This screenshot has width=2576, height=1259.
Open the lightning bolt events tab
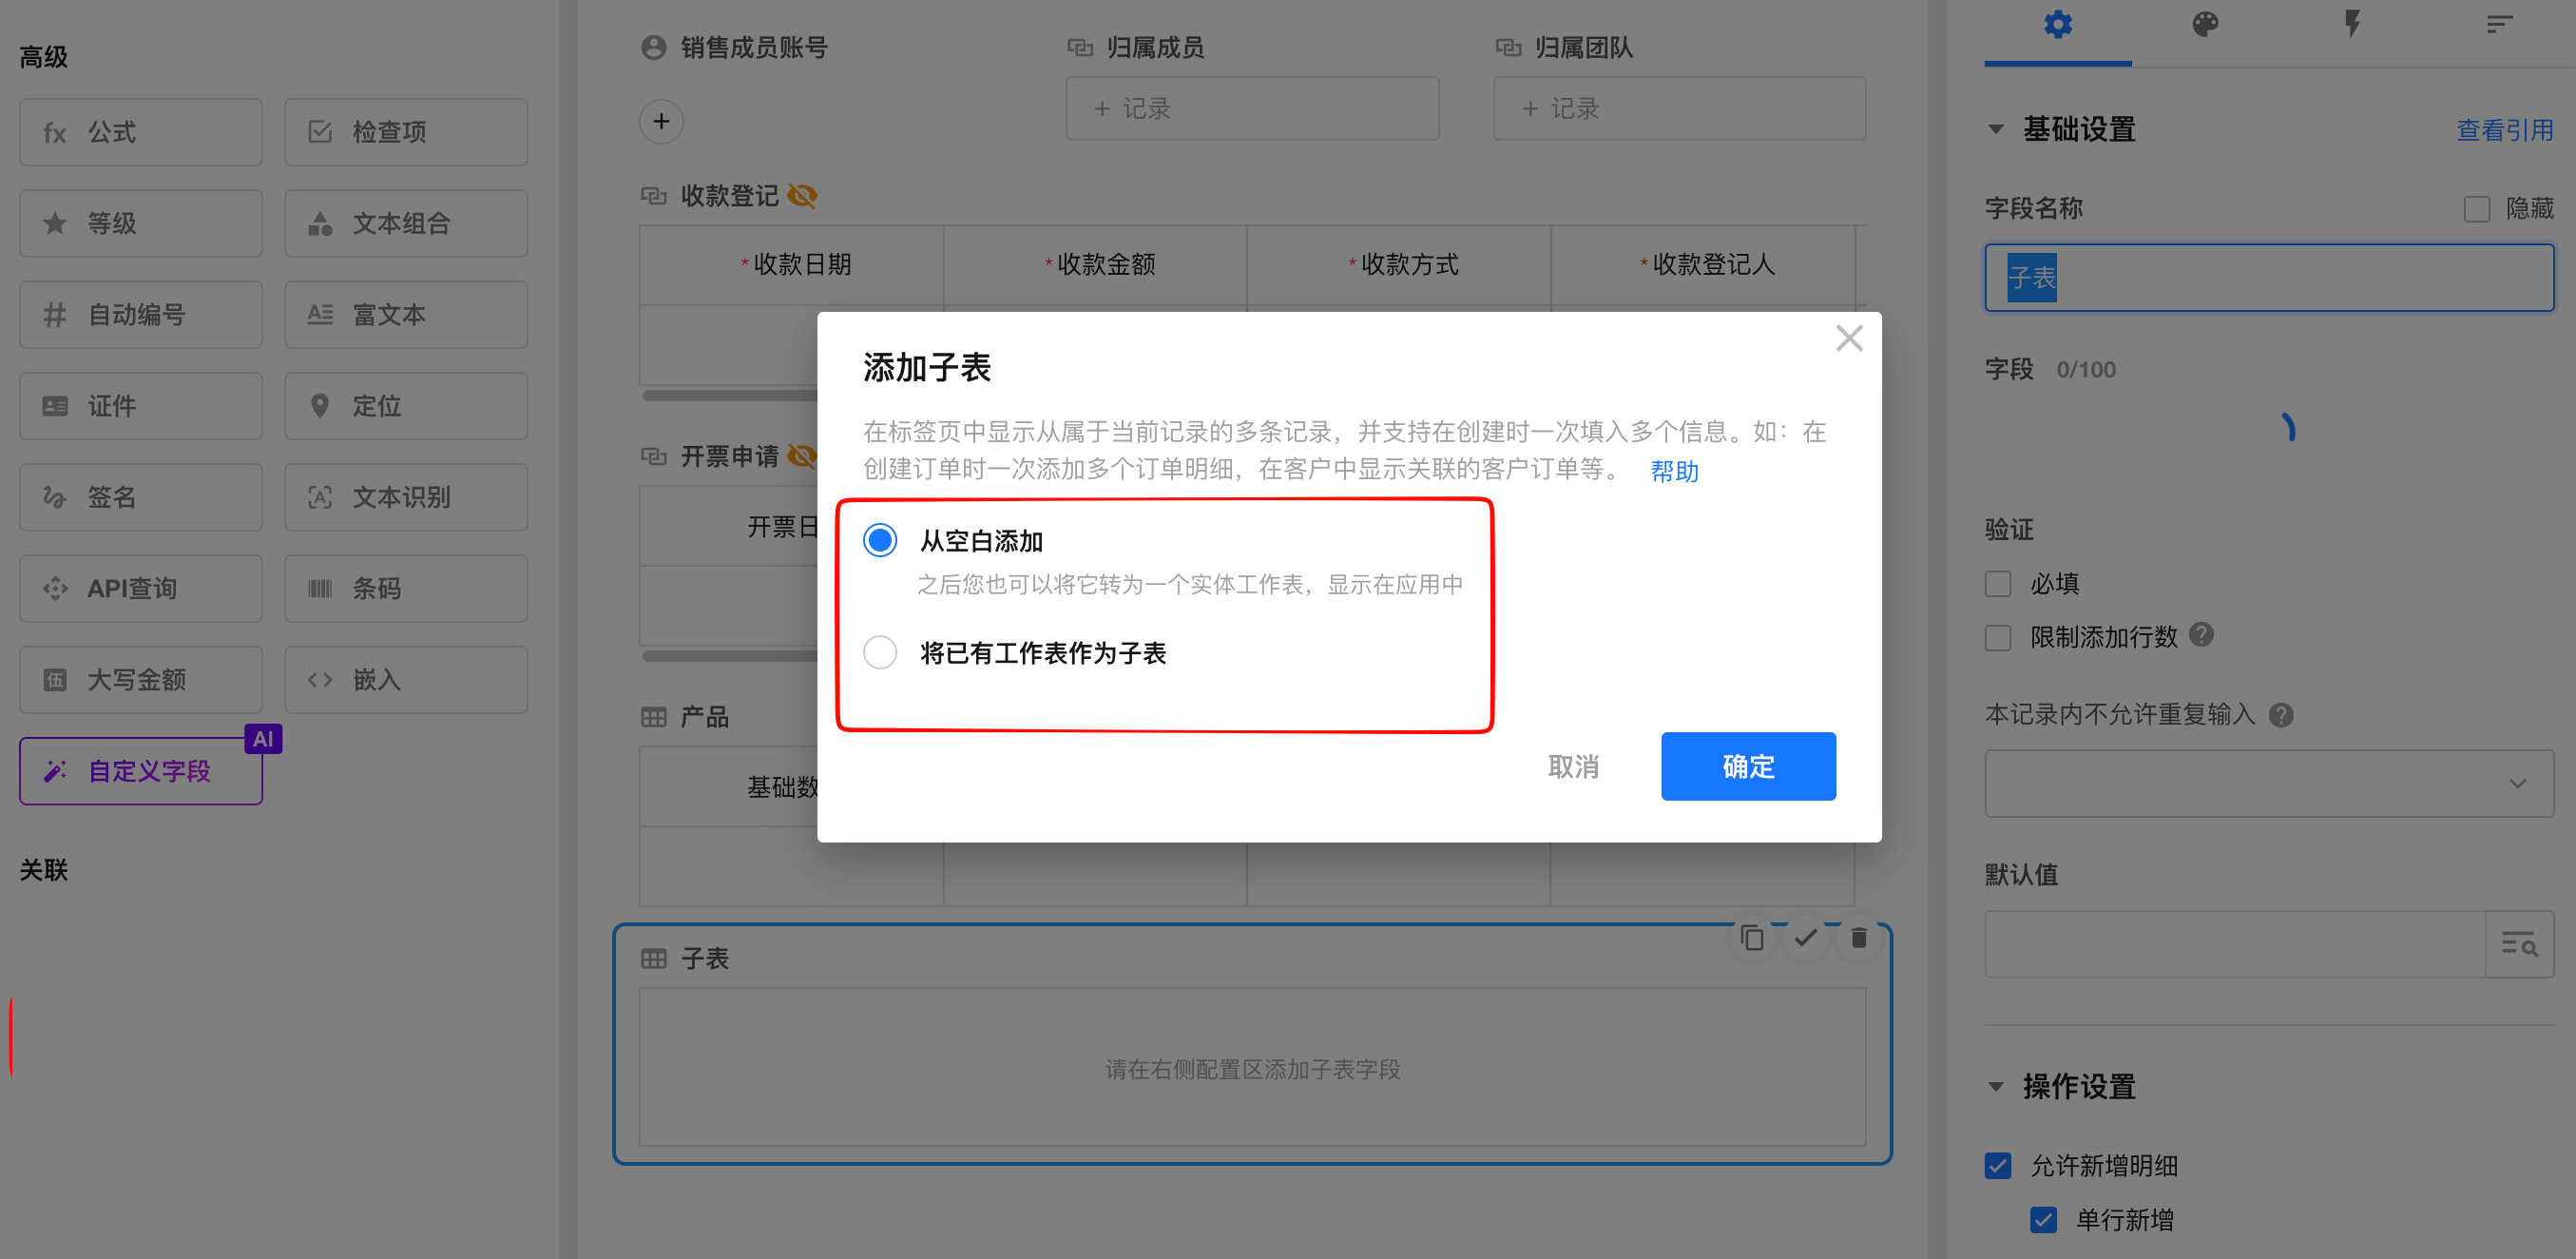click(2352, 25)
